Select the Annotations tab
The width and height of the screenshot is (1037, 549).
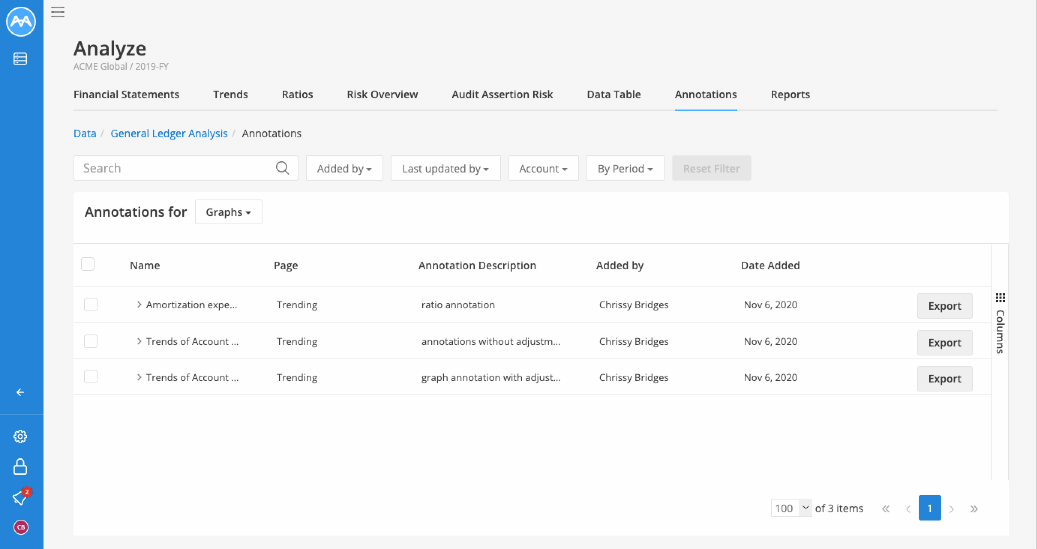coord(706,95)
